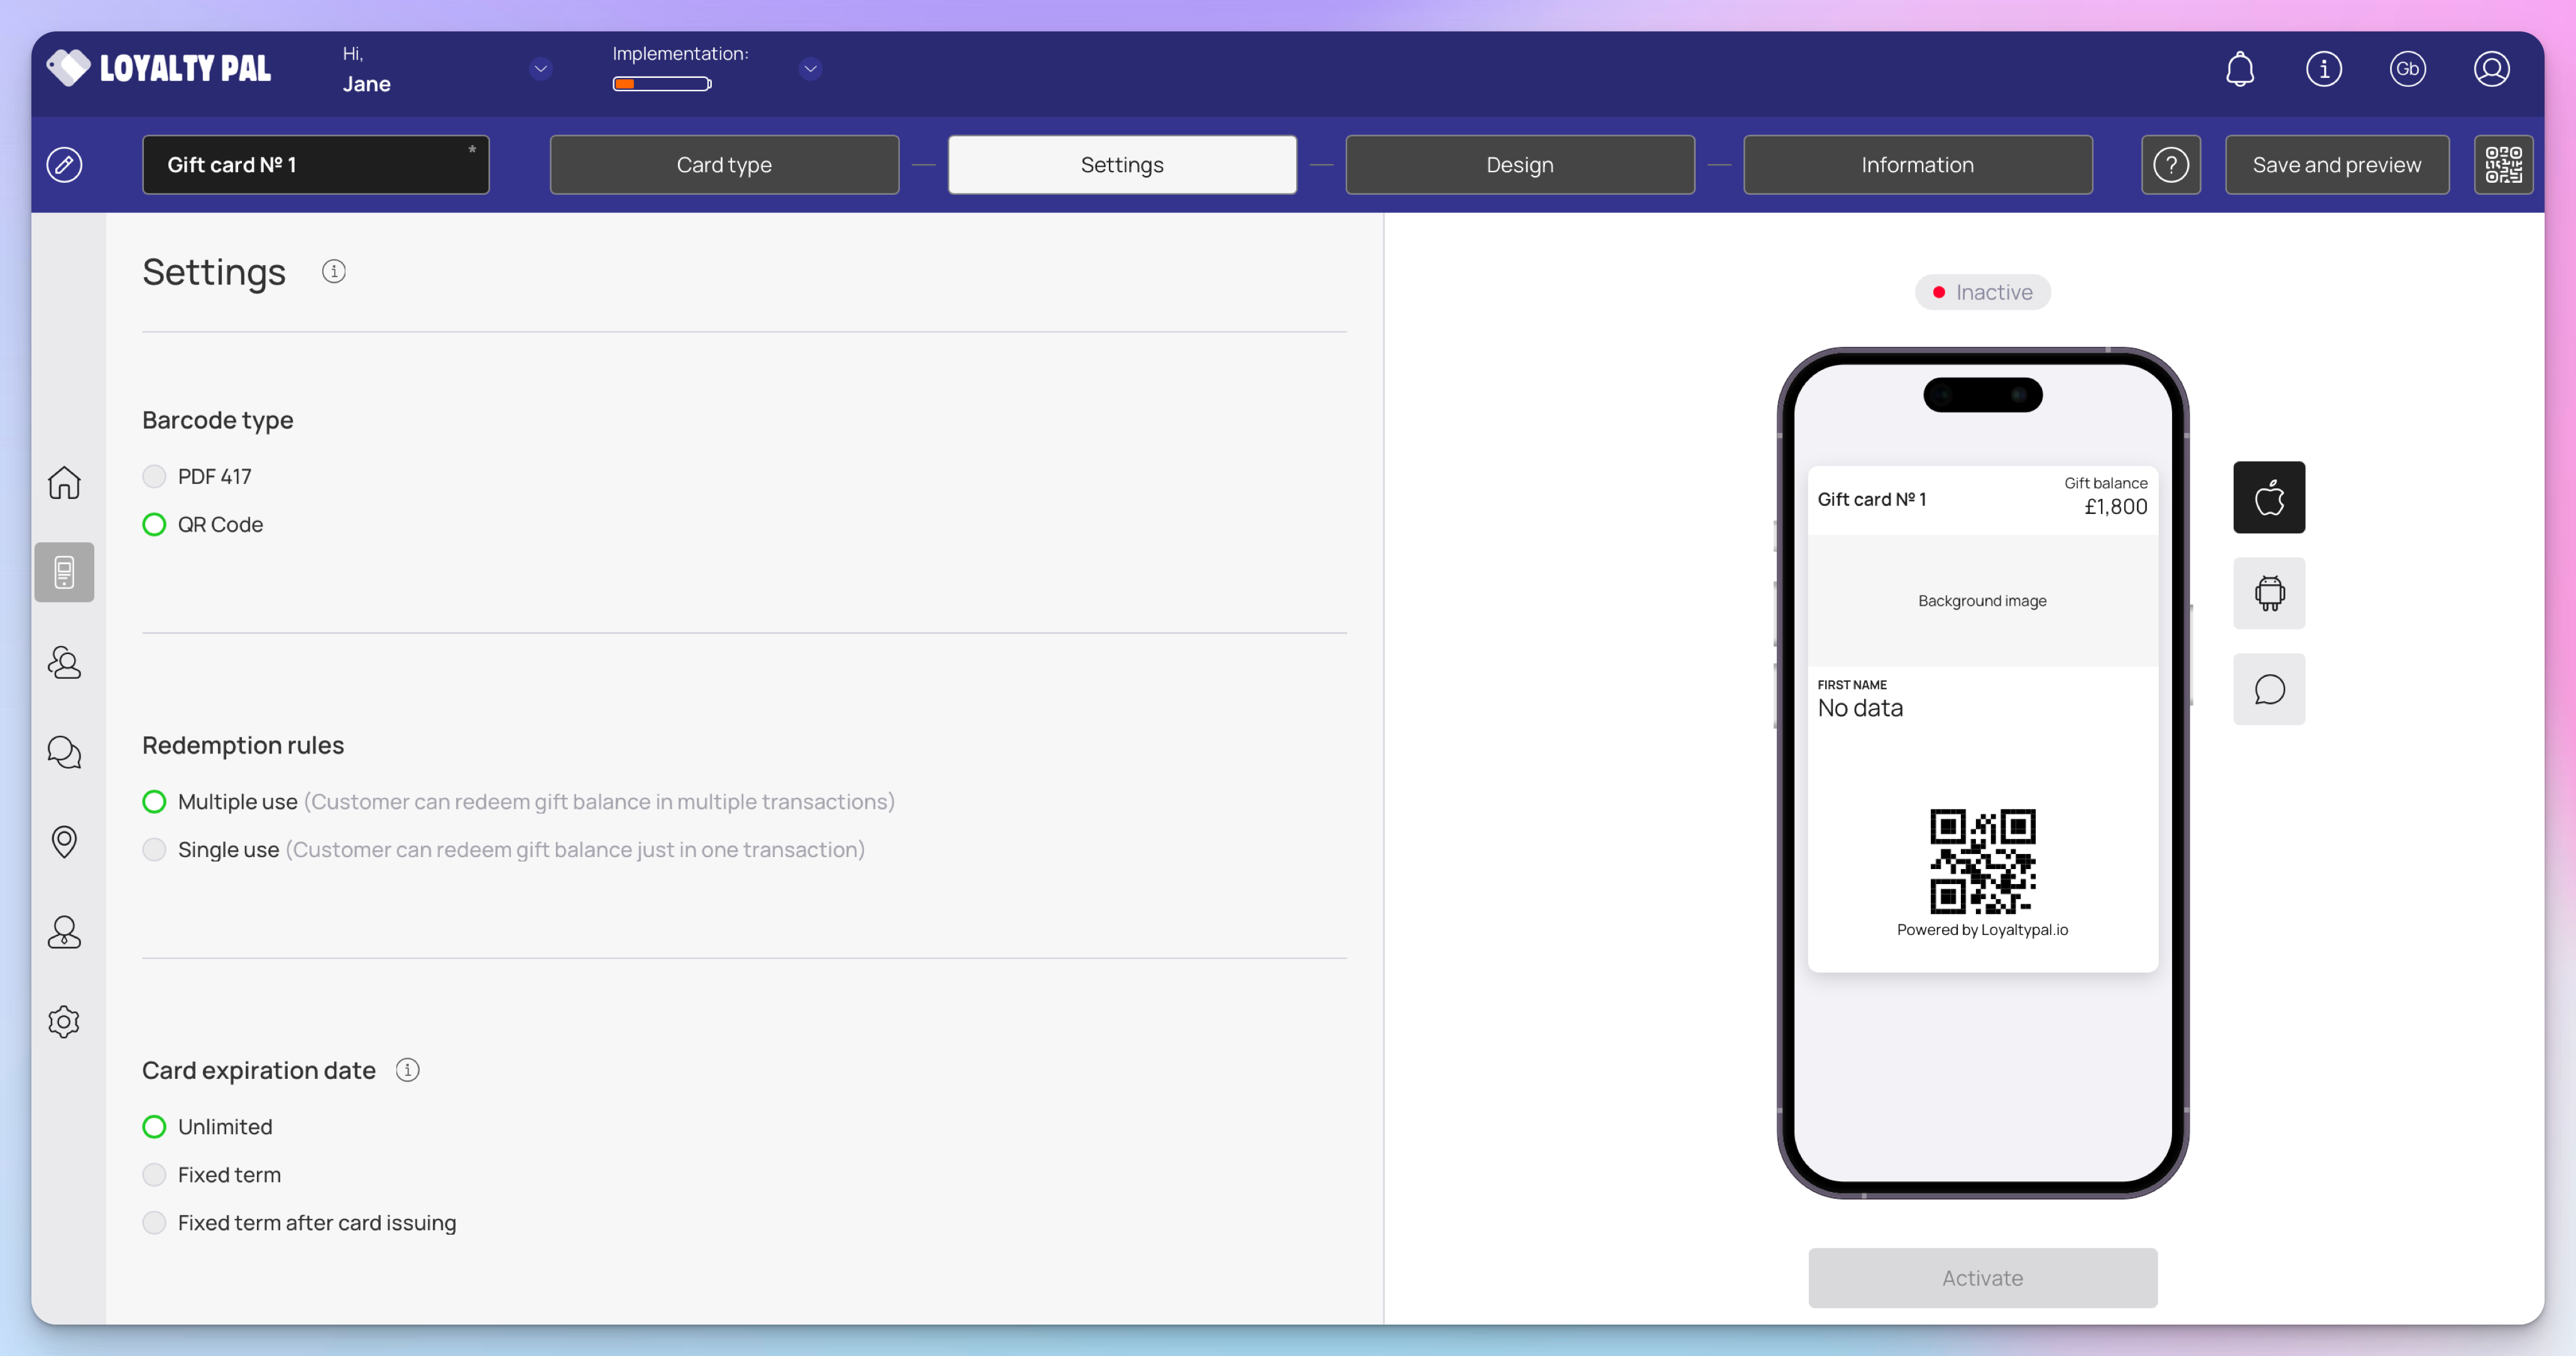Switch preview to Android device
This screenshot has height=1356, width=2576.
(2268, 593)
